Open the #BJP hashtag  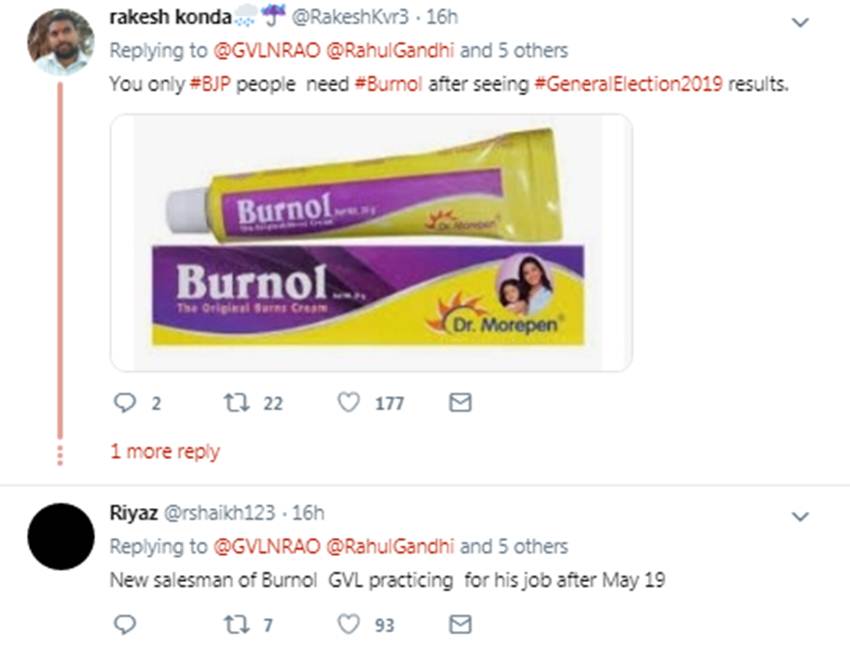tap(210, 85)
